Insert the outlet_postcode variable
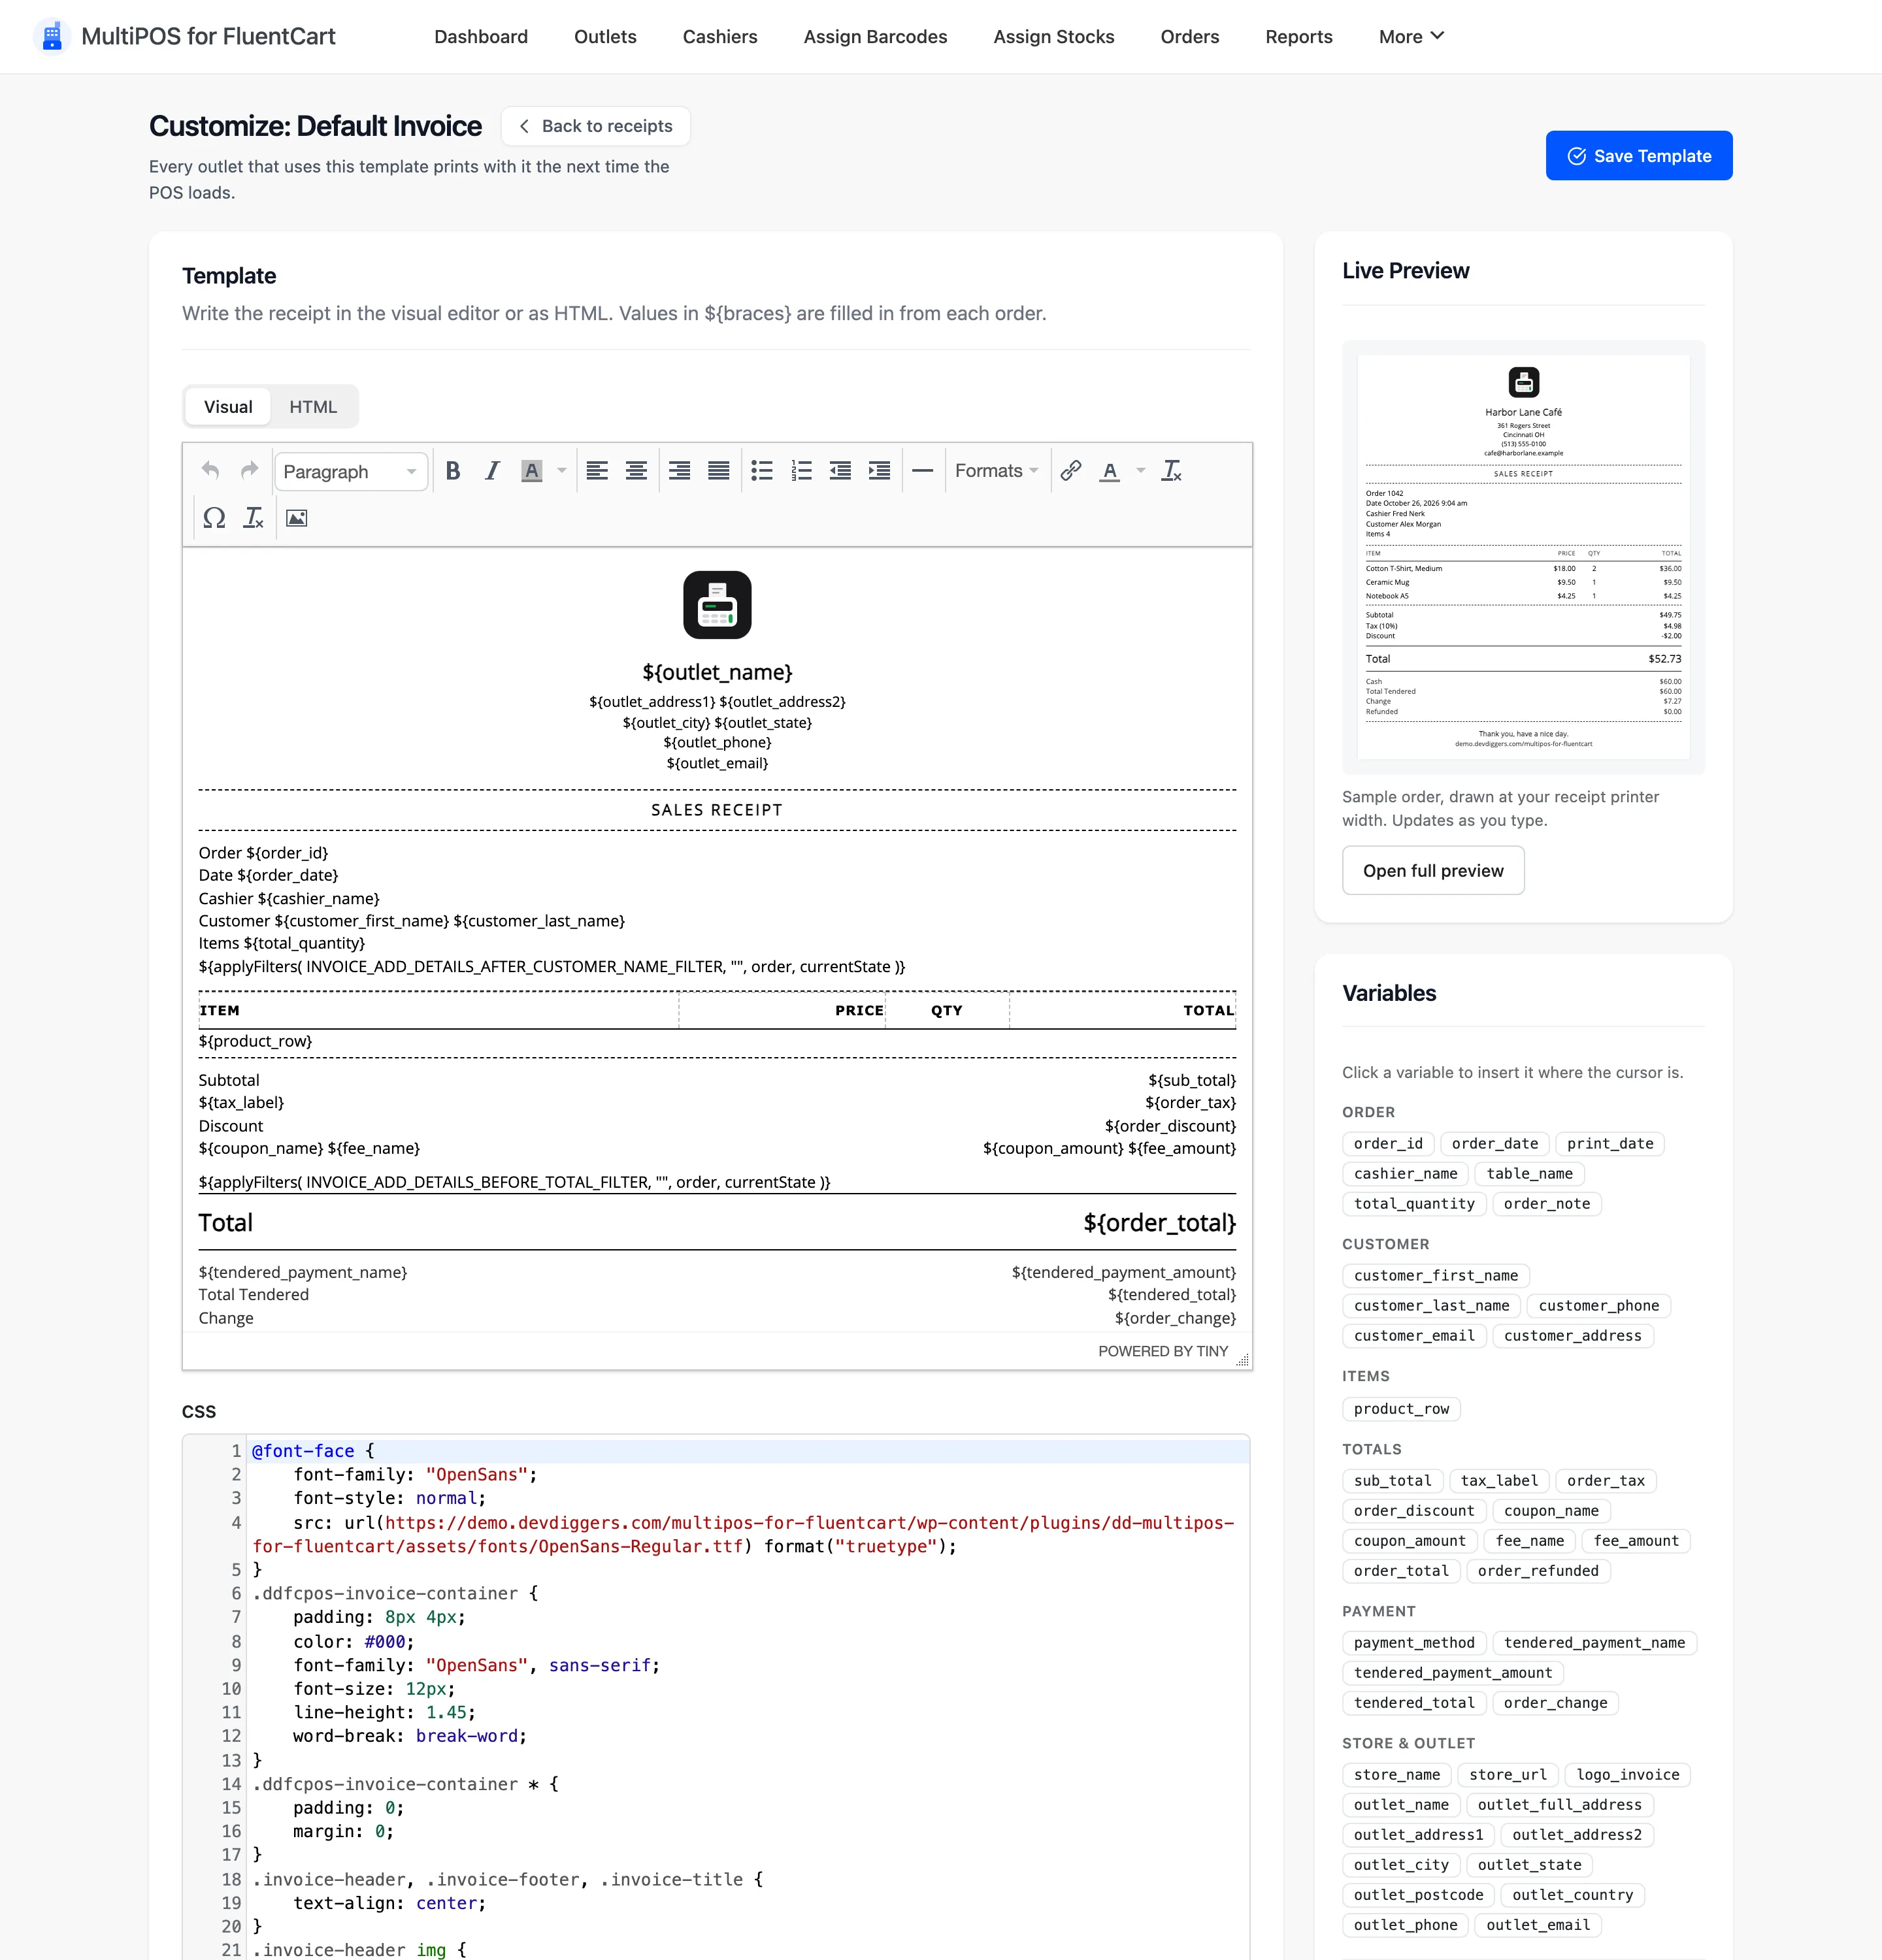Viewport: 1882px width, 1960px height. [x=1418, y=1895]
